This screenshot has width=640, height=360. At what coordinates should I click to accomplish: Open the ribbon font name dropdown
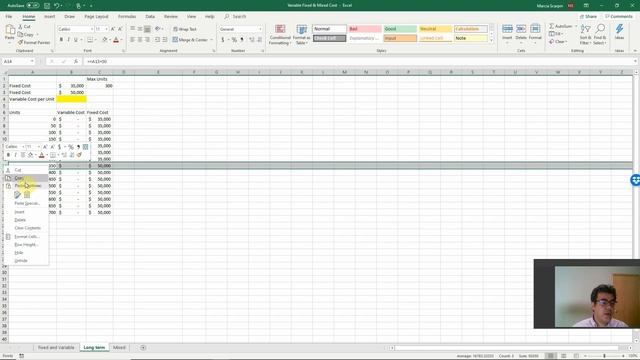[92, 29]
